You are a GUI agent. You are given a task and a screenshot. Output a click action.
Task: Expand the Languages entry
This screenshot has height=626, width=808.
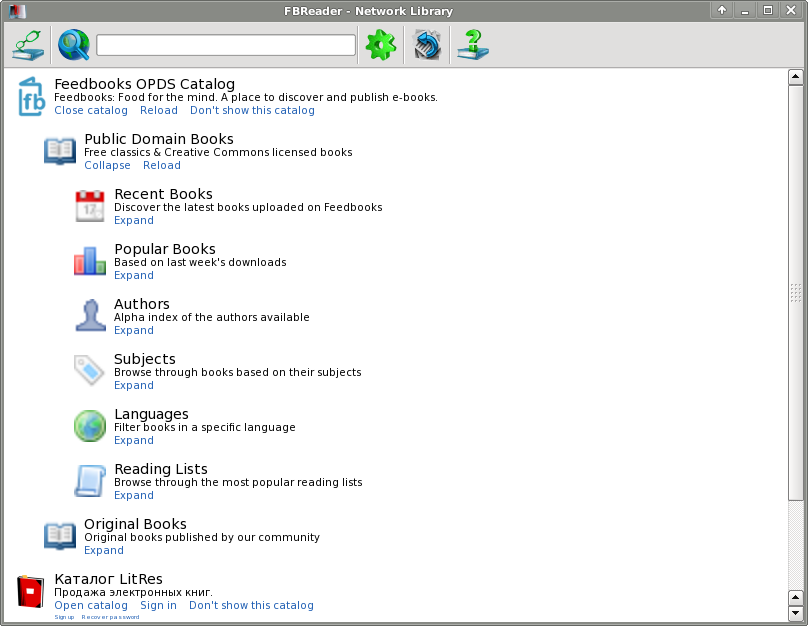point(134,441)
